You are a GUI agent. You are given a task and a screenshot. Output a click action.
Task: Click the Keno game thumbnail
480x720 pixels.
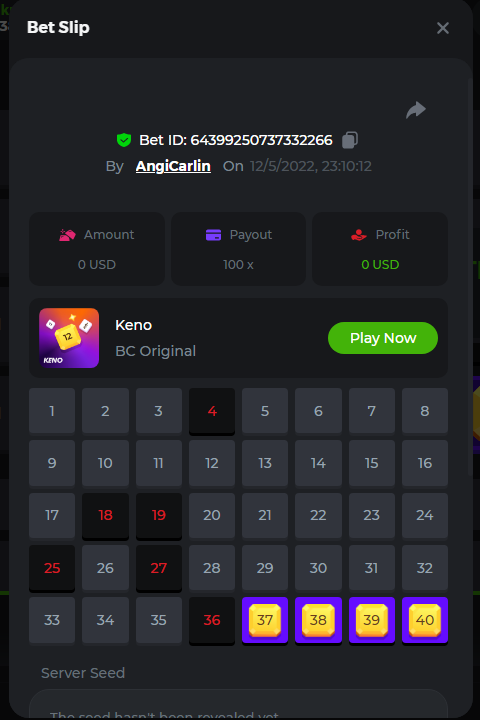[69, 338]
